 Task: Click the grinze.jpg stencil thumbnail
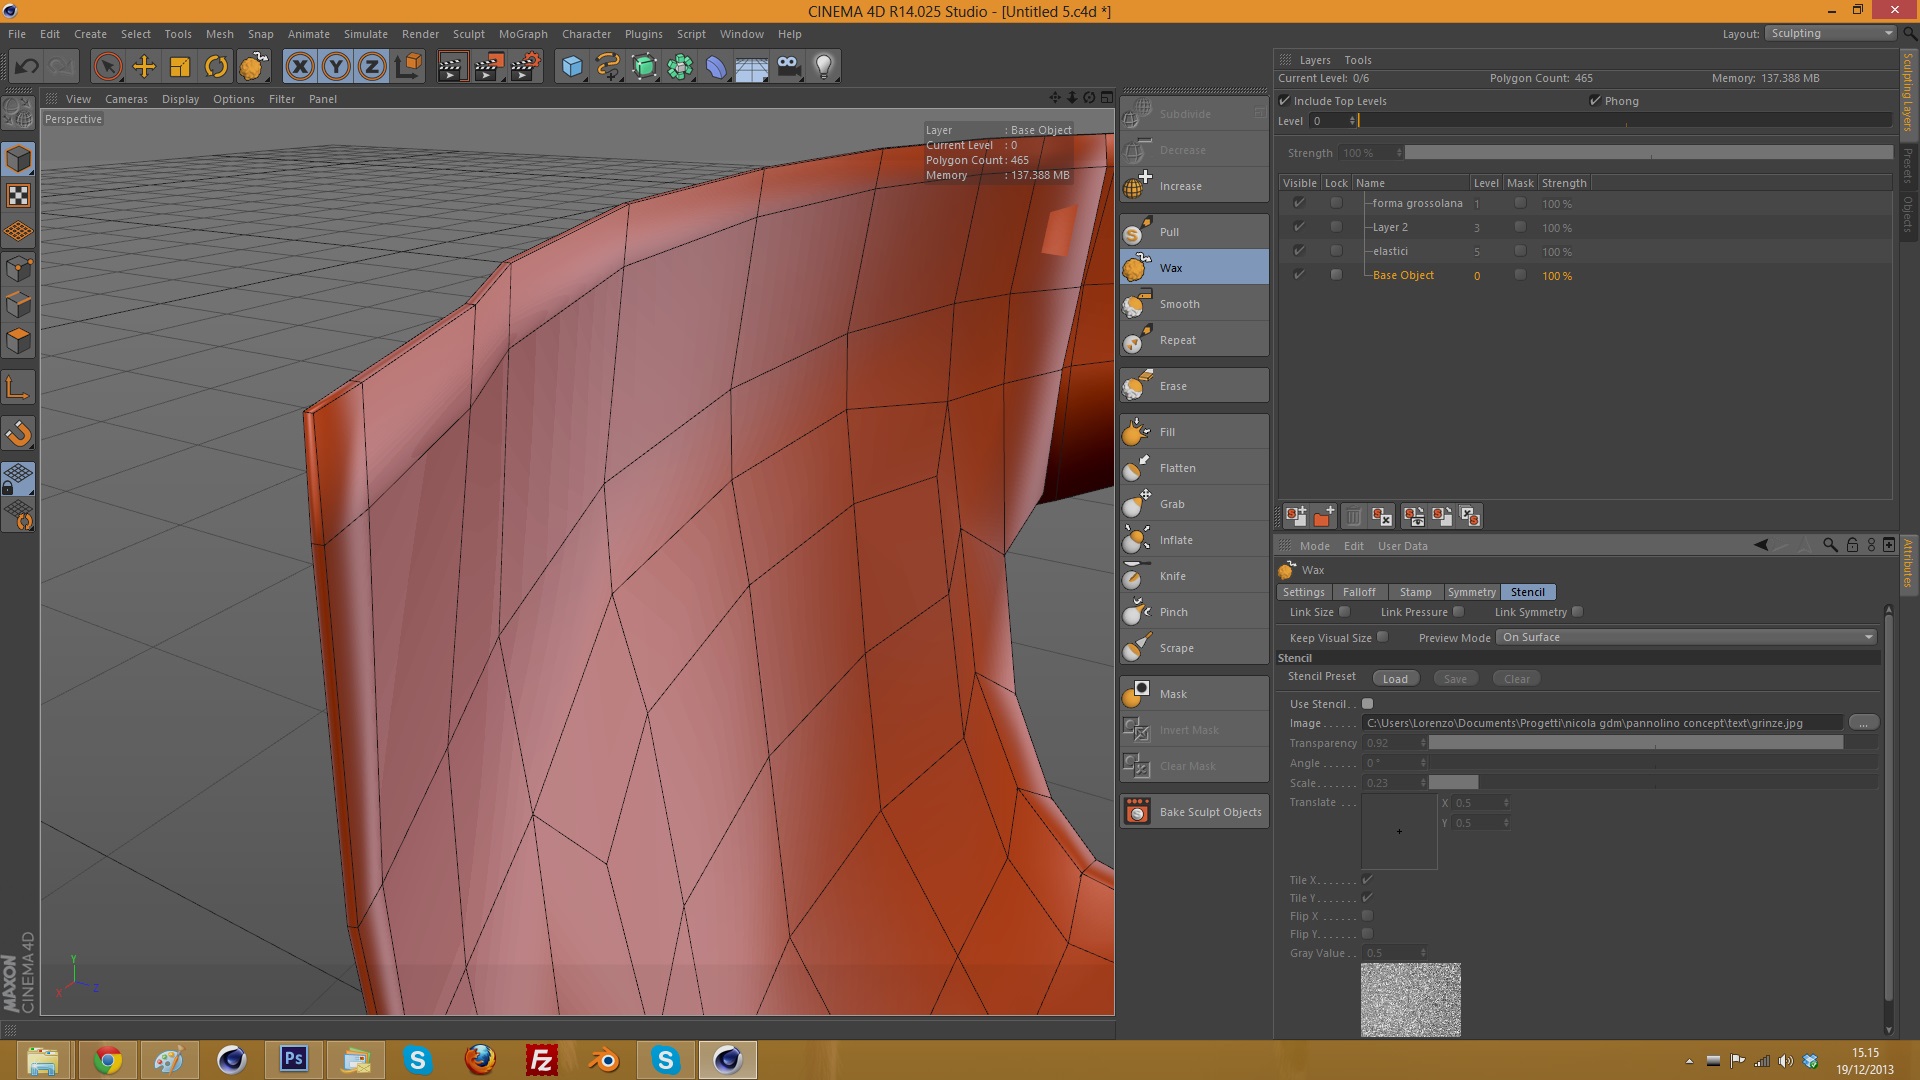1410,999
